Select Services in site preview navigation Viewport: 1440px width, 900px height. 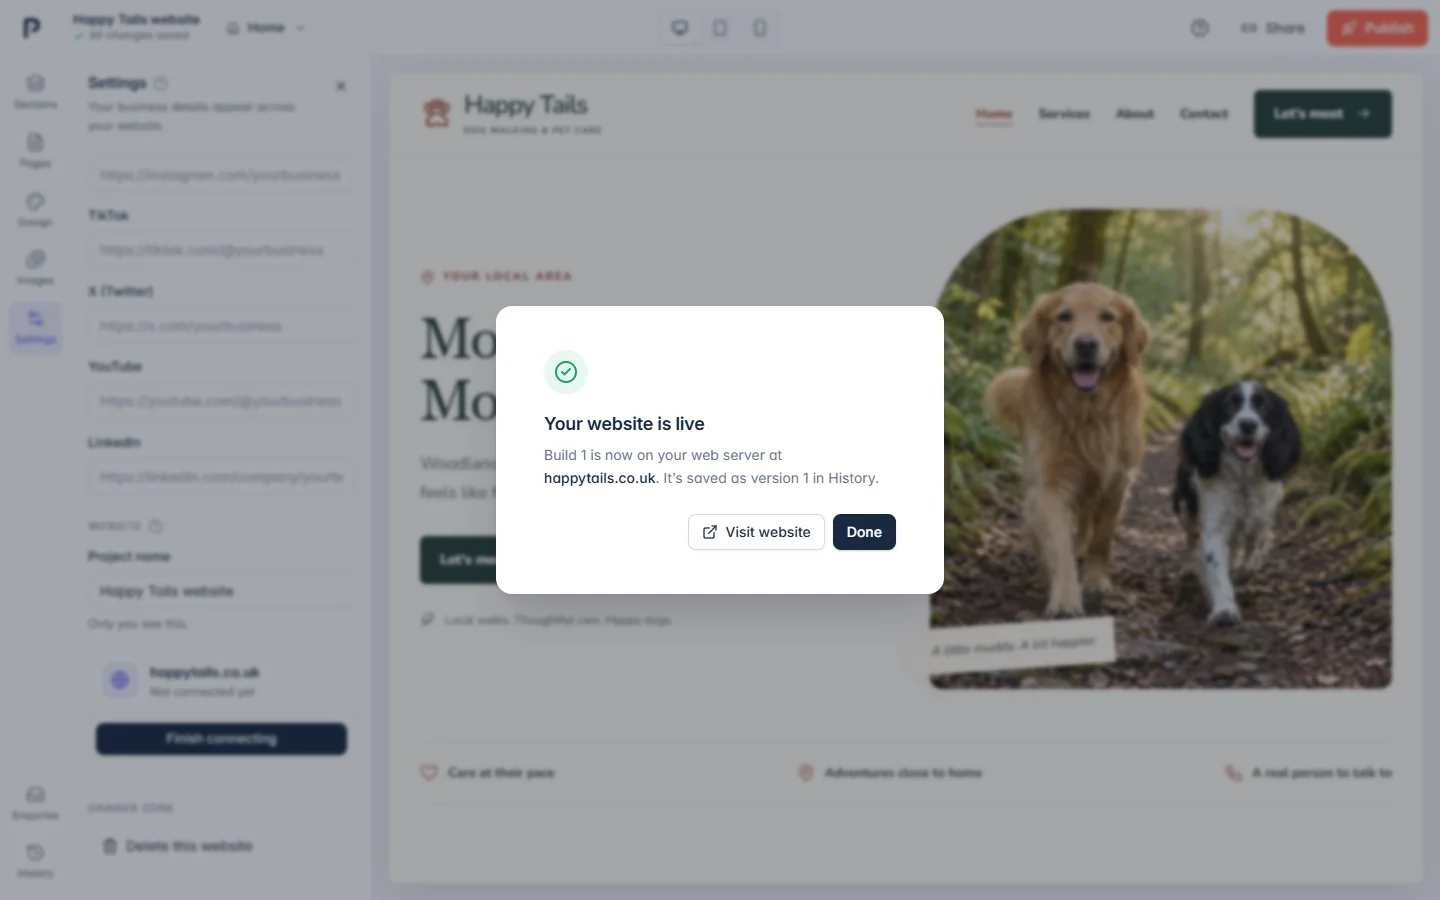pos(1064,114)
